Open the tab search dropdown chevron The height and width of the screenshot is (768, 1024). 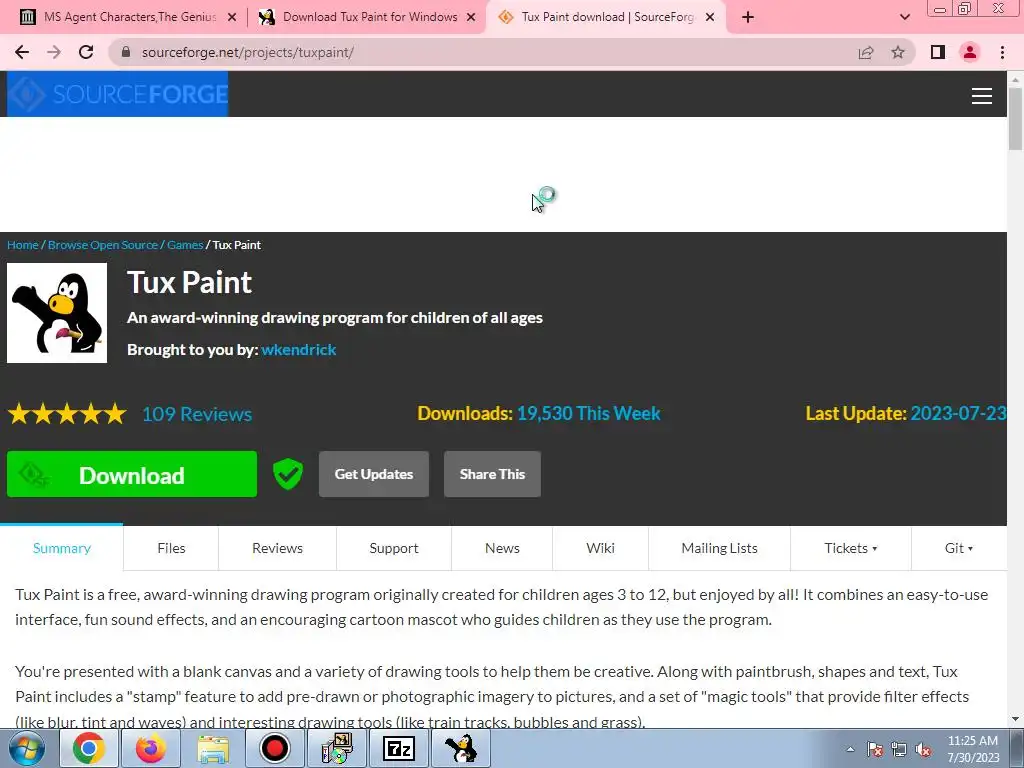pyautogui.click(x=904, y=17)
